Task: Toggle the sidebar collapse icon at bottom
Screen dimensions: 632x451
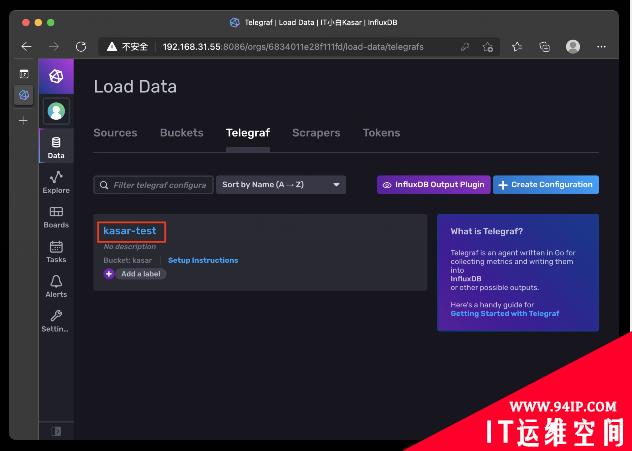Action: (x=56, y=431)
